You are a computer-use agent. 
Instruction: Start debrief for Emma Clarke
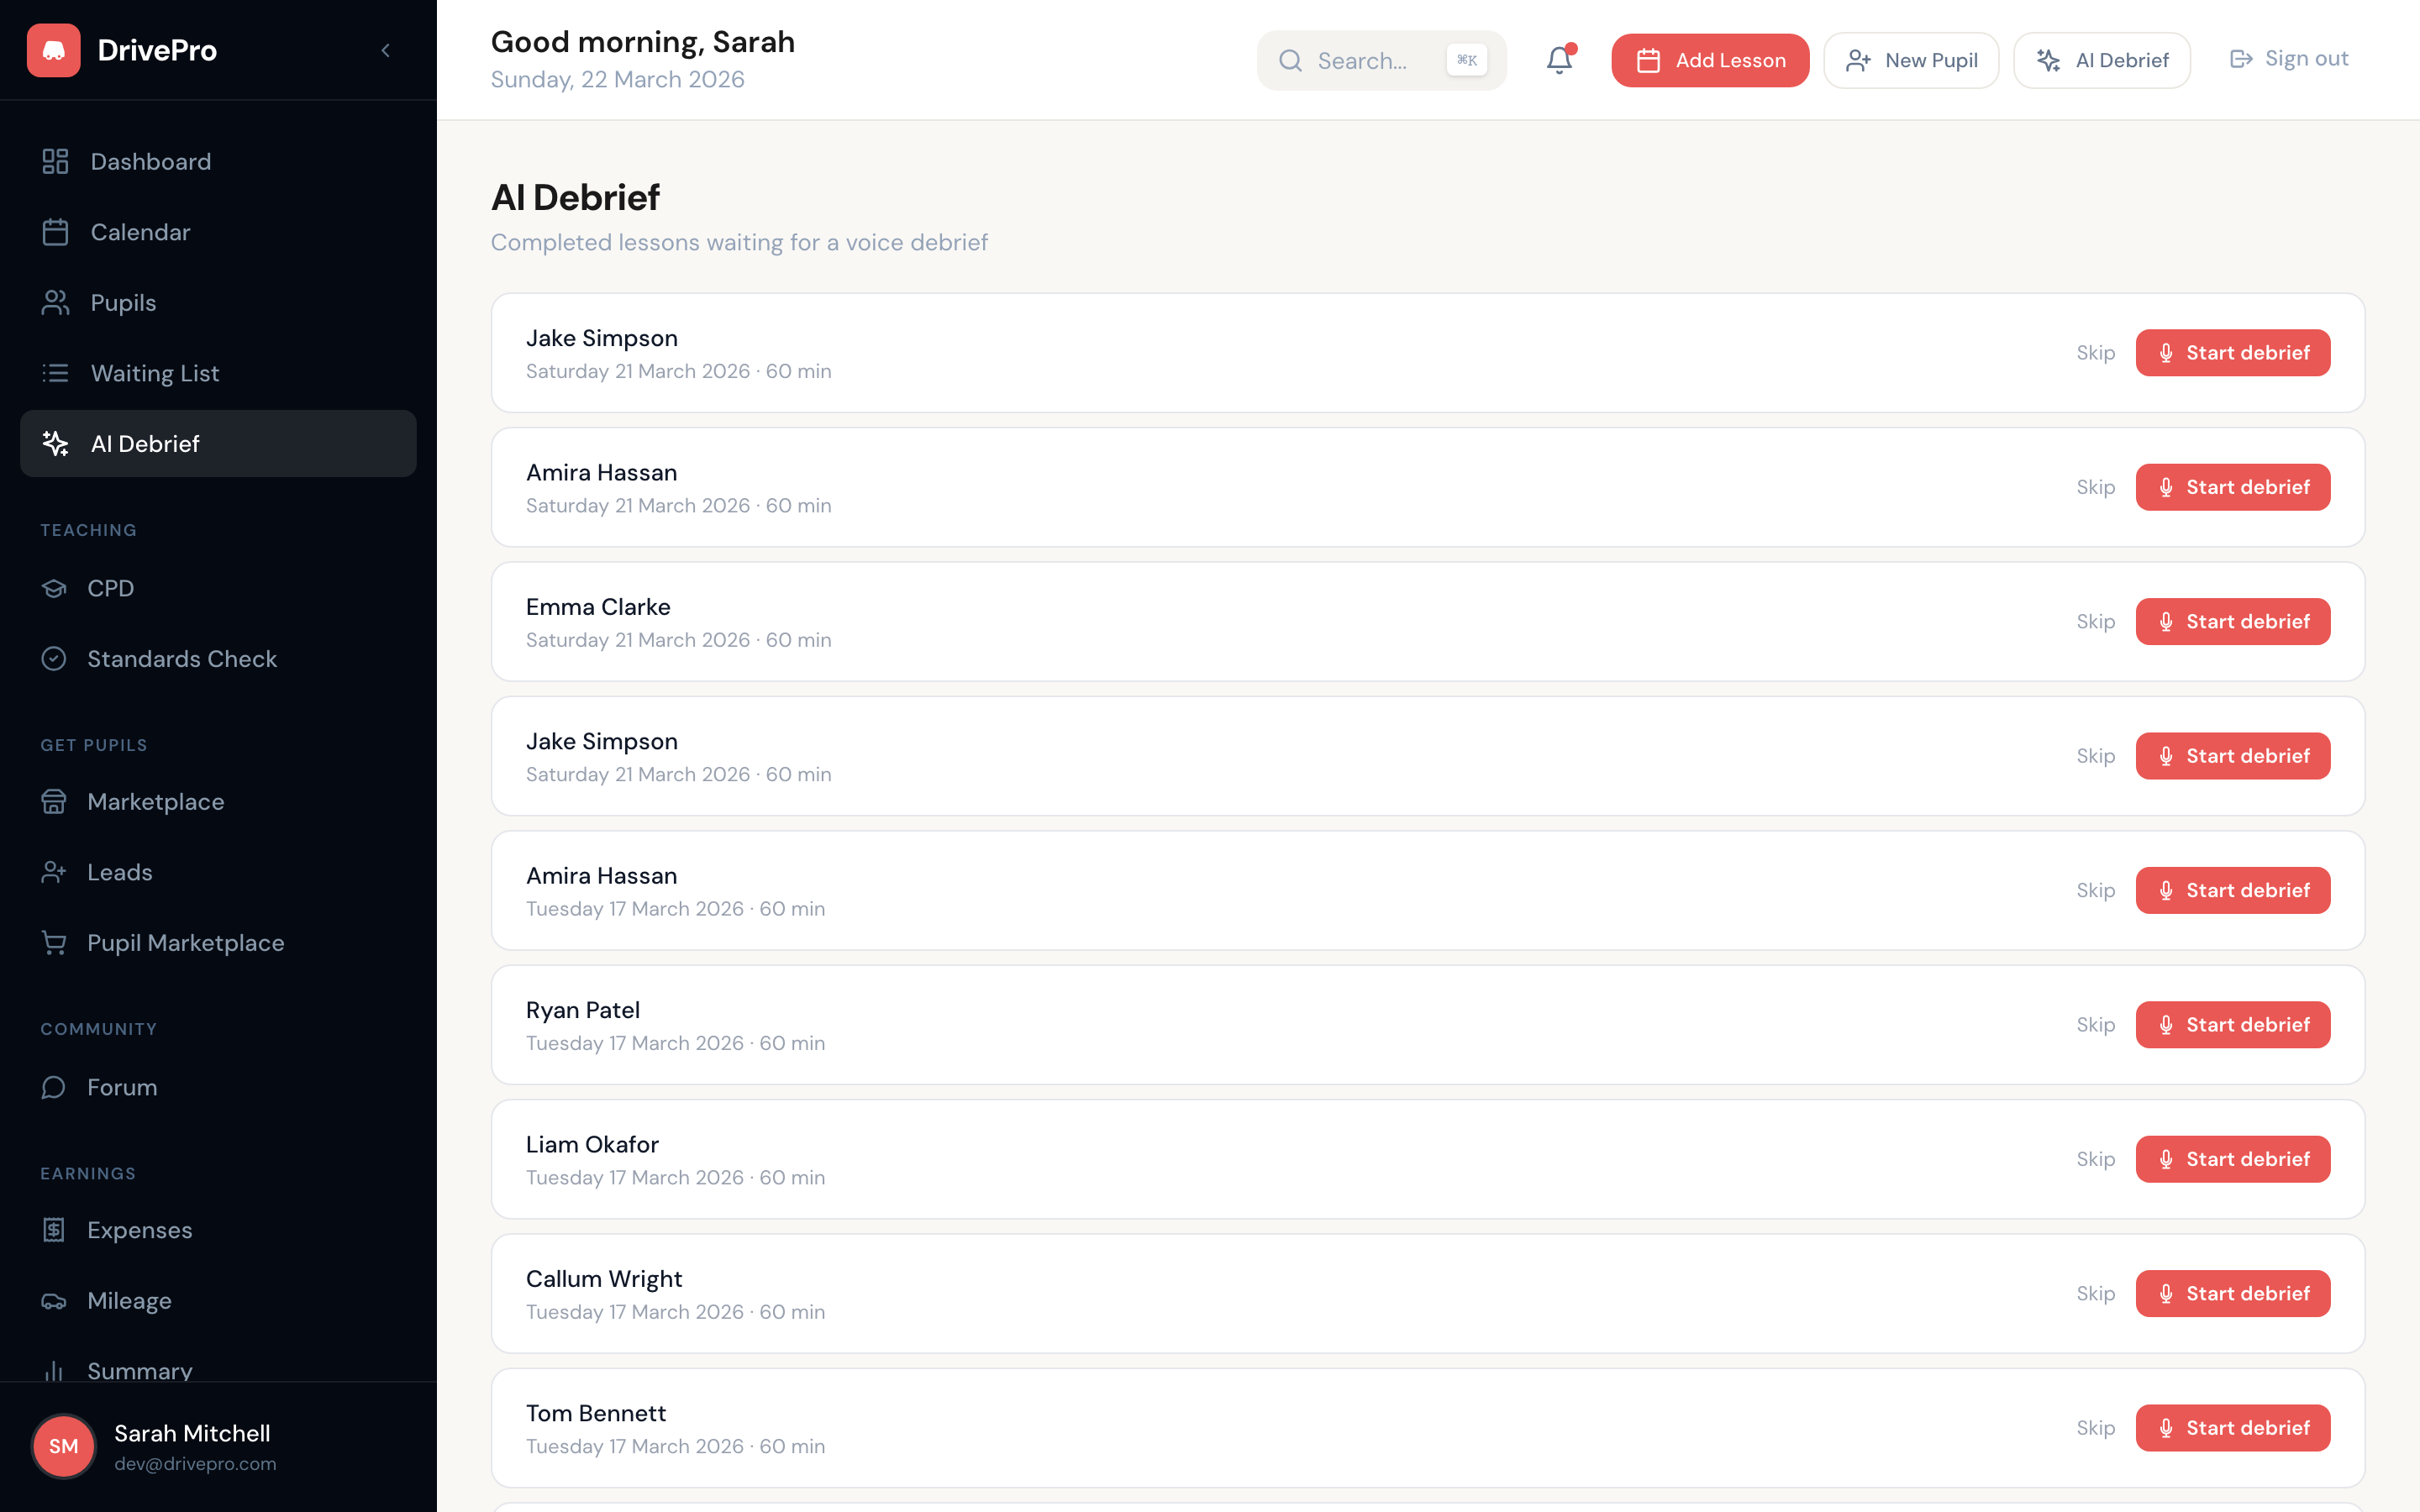(x=2232, y=622)
